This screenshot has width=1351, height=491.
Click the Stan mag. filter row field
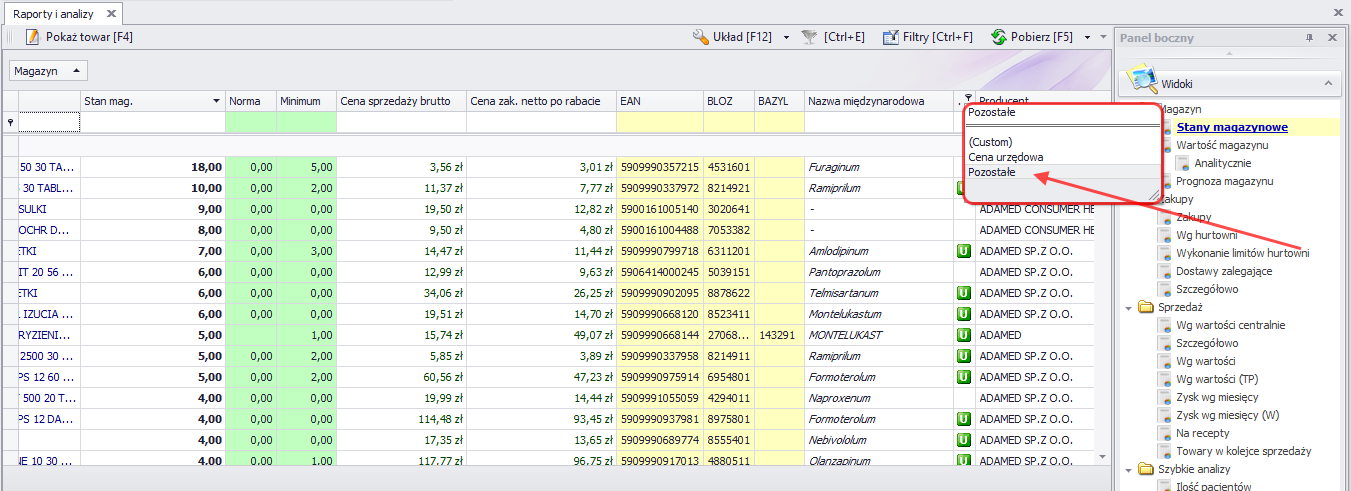pyautogui.click(x=152, y=122)
